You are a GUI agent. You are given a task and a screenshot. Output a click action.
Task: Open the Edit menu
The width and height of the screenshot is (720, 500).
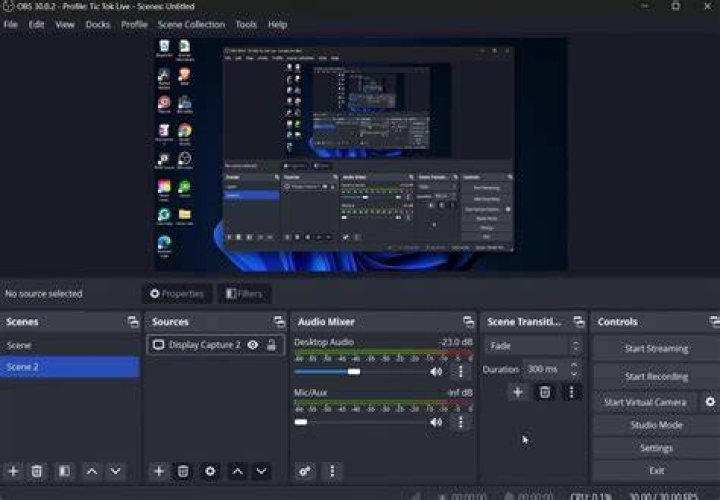pos(36,24)
